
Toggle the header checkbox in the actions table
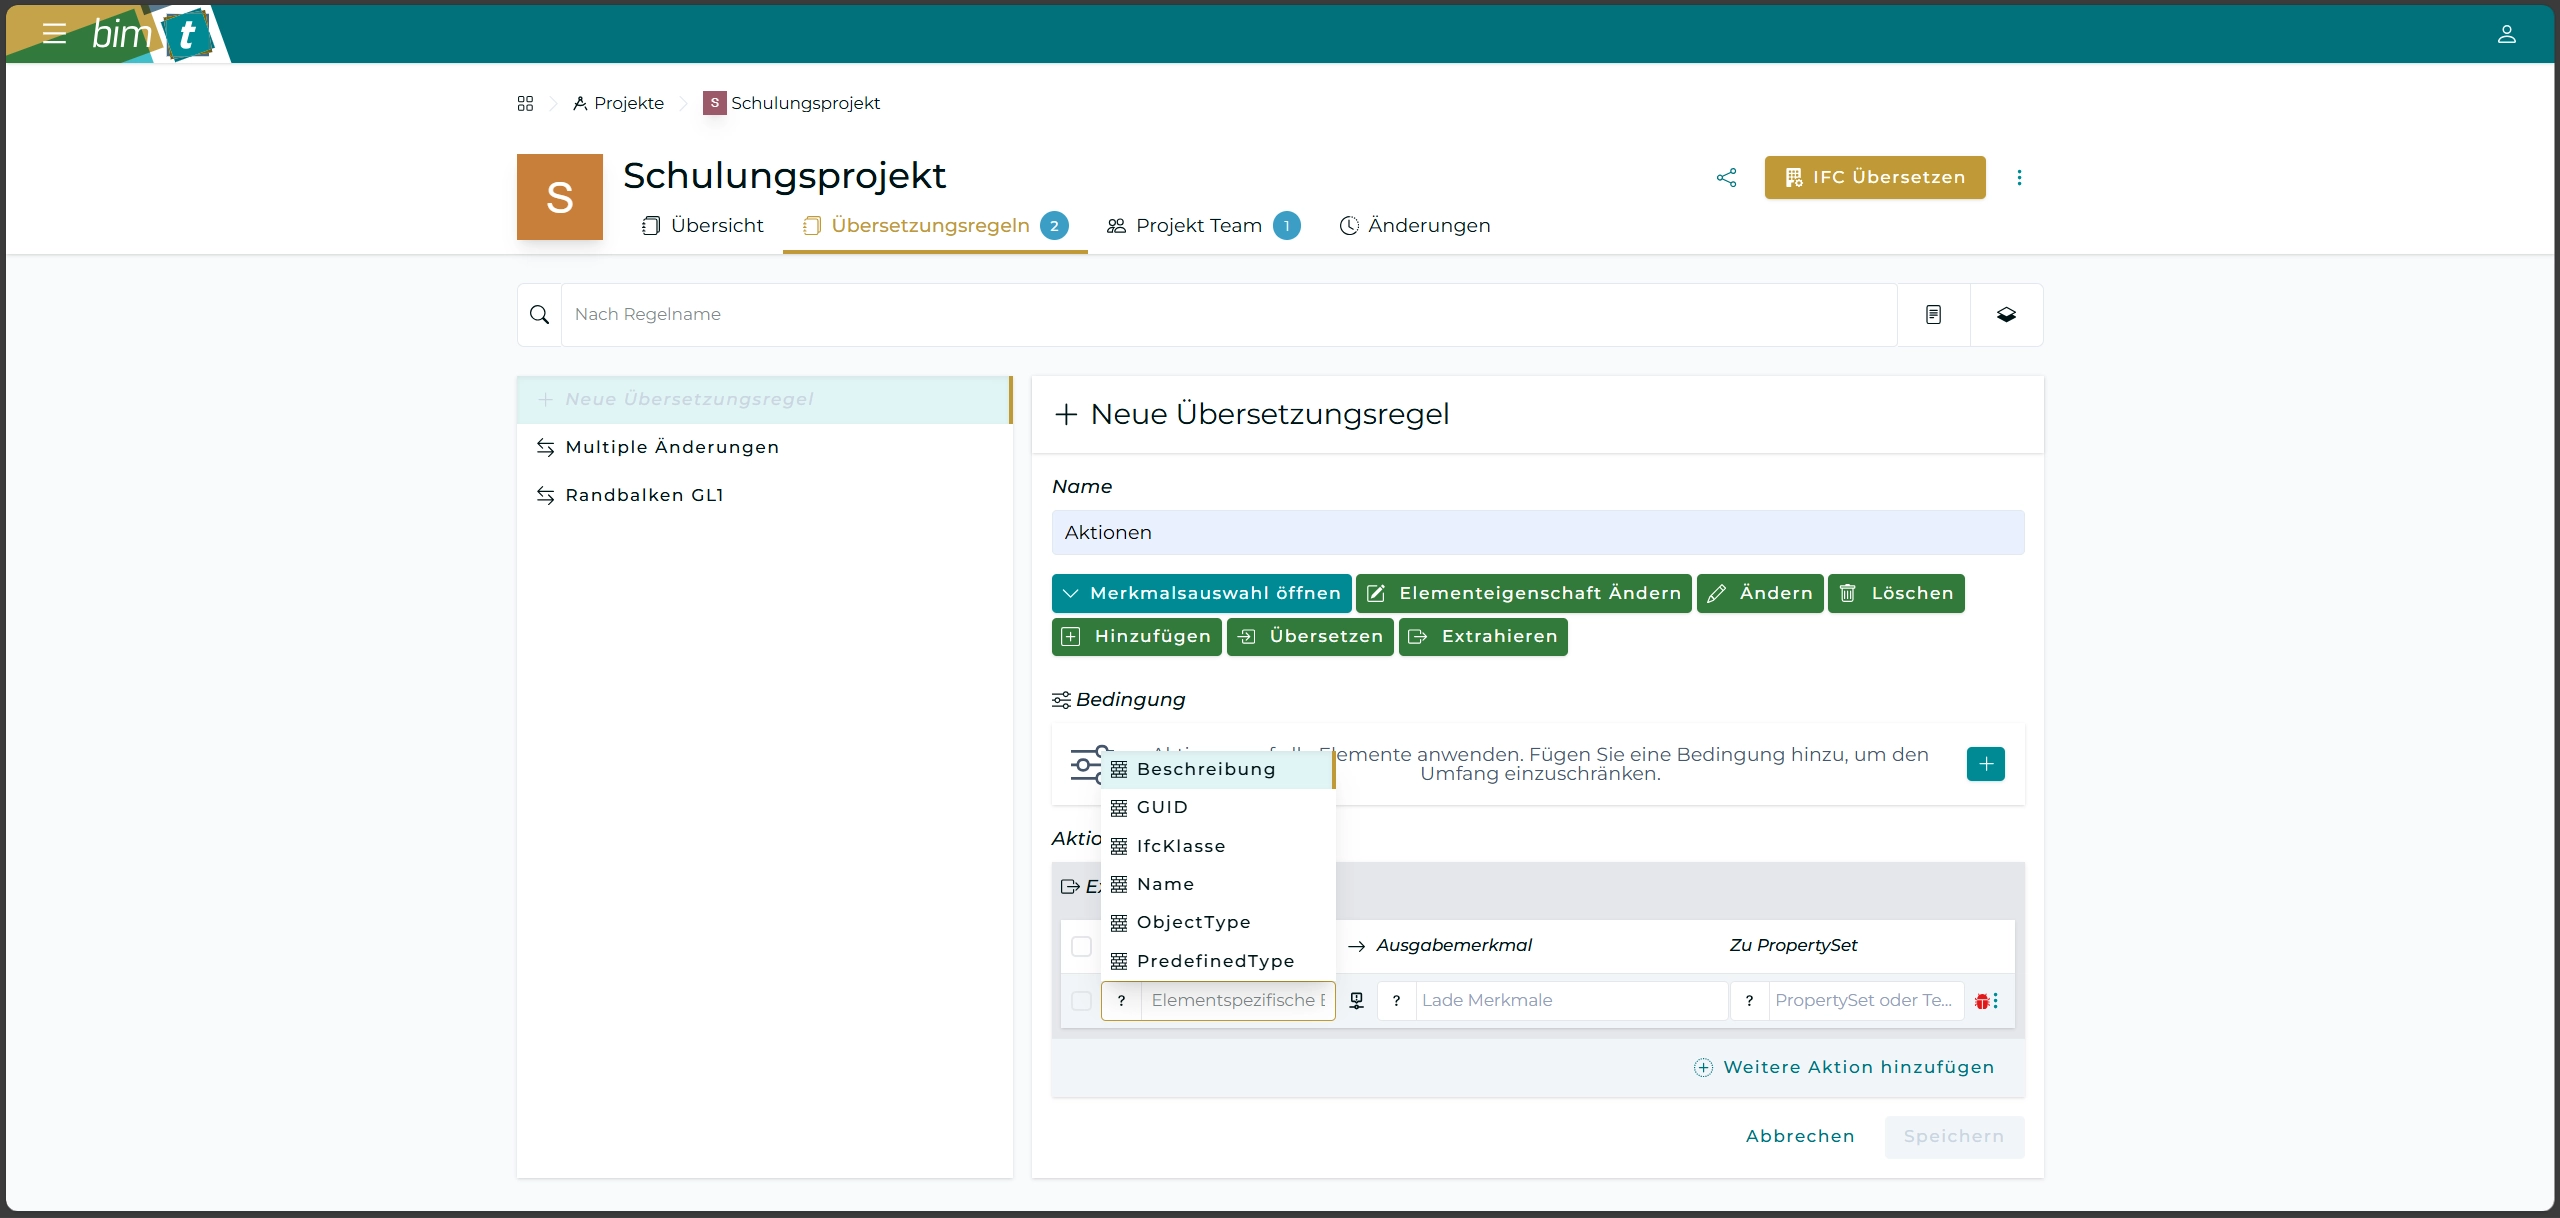pos(1081,946)
